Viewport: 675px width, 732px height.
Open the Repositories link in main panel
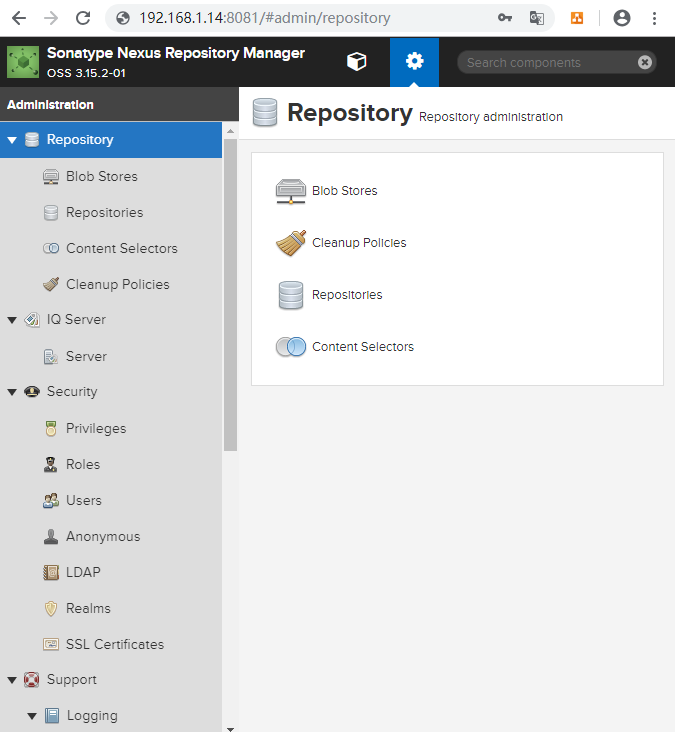[x=347, y=295]
